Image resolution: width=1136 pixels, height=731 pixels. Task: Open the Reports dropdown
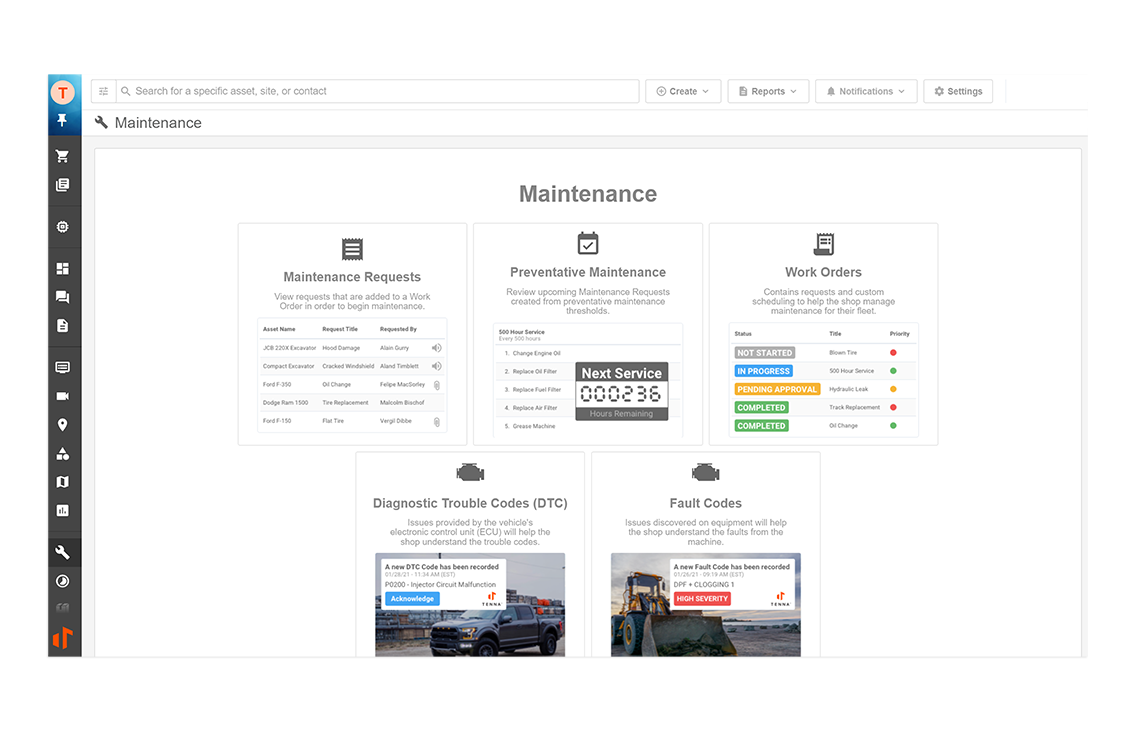pos(768,91)
